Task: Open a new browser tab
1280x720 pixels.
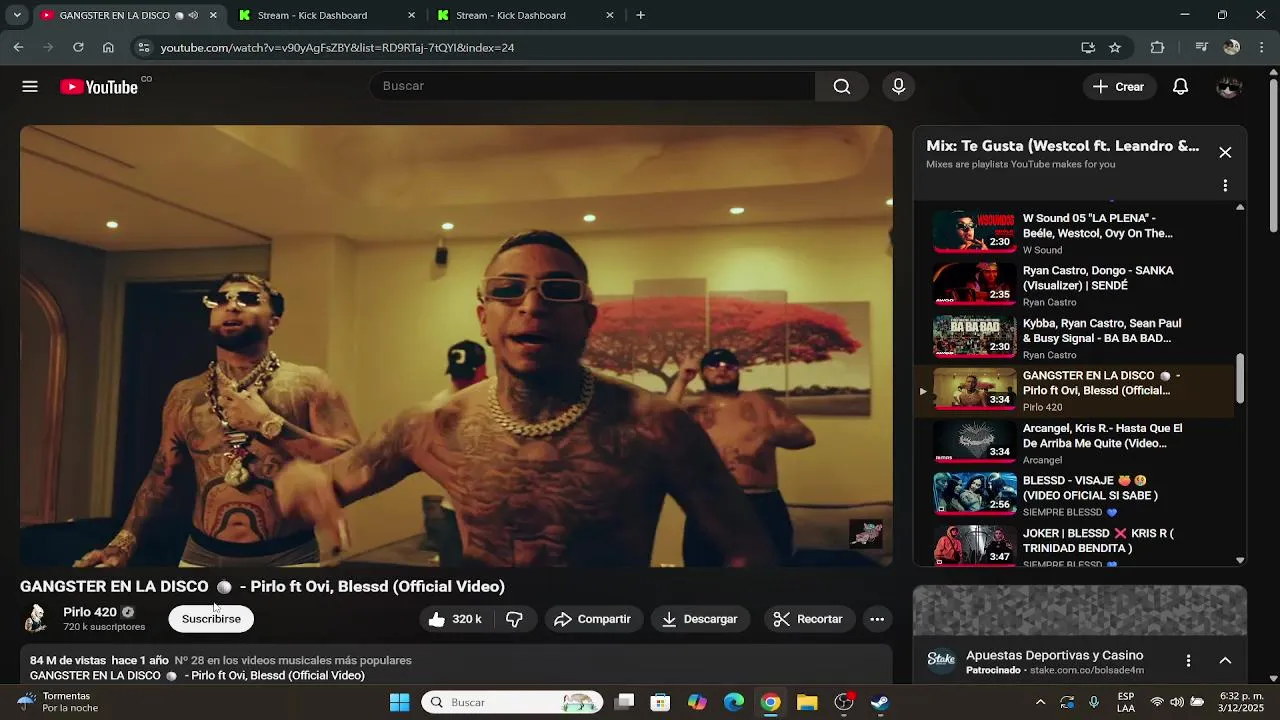Action: (x=640, y=15)
